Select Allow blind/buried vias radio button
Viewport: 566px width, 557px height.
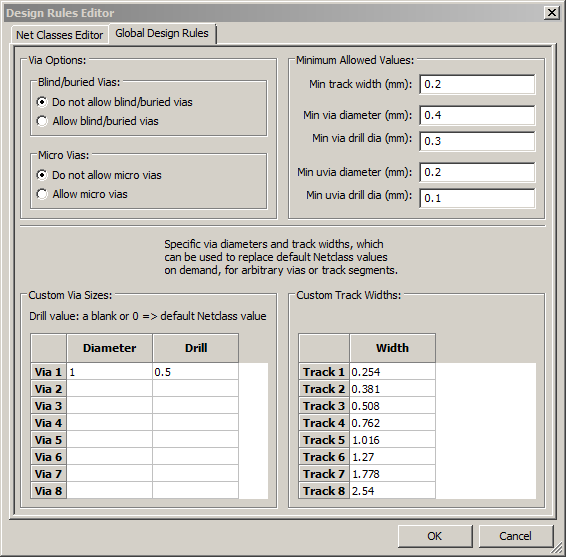pyautogui.click(x=97, y=121)
